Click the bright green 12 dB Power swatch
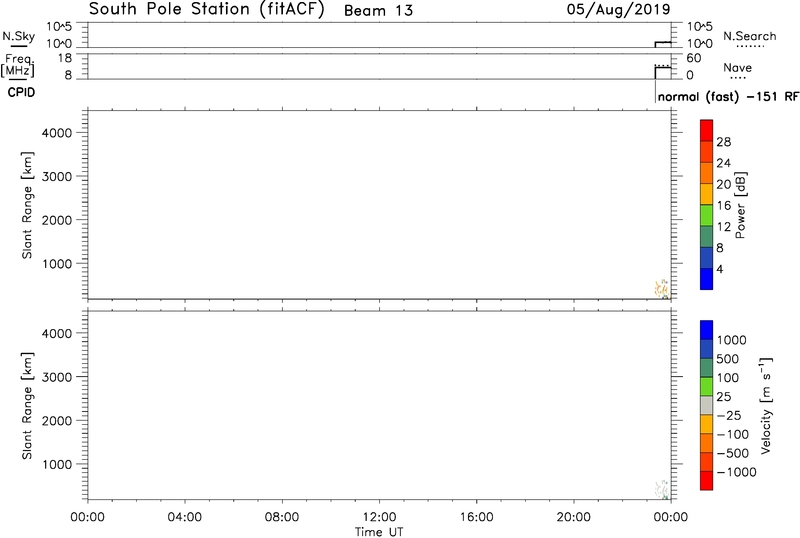The height and width of the screenshot is (538, 800). [x=706, y=215]
